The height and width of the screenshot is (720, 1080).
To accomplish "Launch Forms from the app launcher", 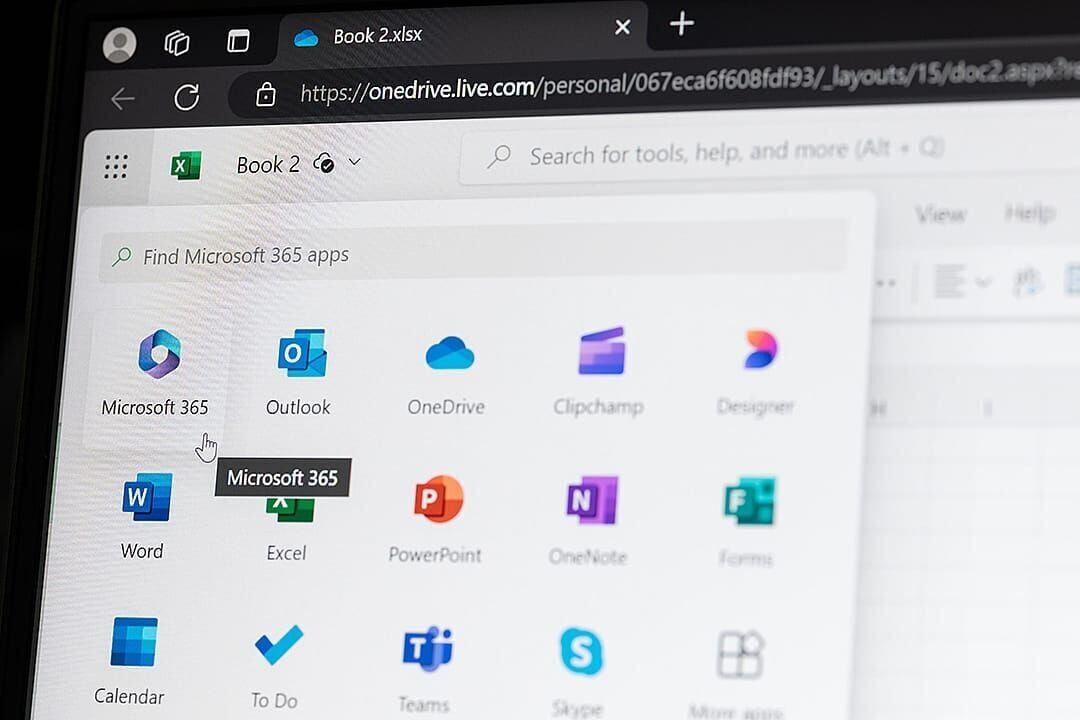I will 749,501.
